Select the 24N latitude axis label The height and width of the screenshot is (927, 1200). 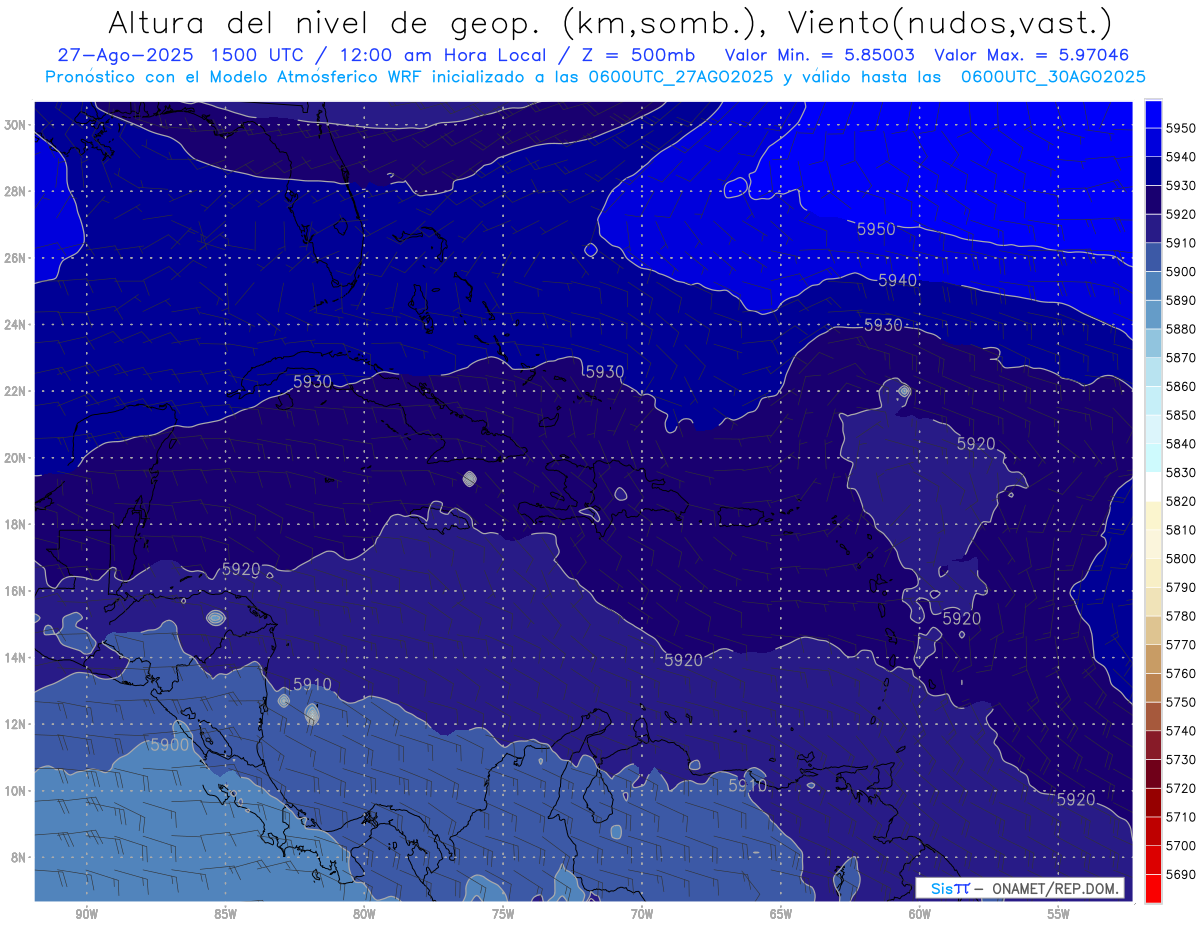[x=15, y=325]
